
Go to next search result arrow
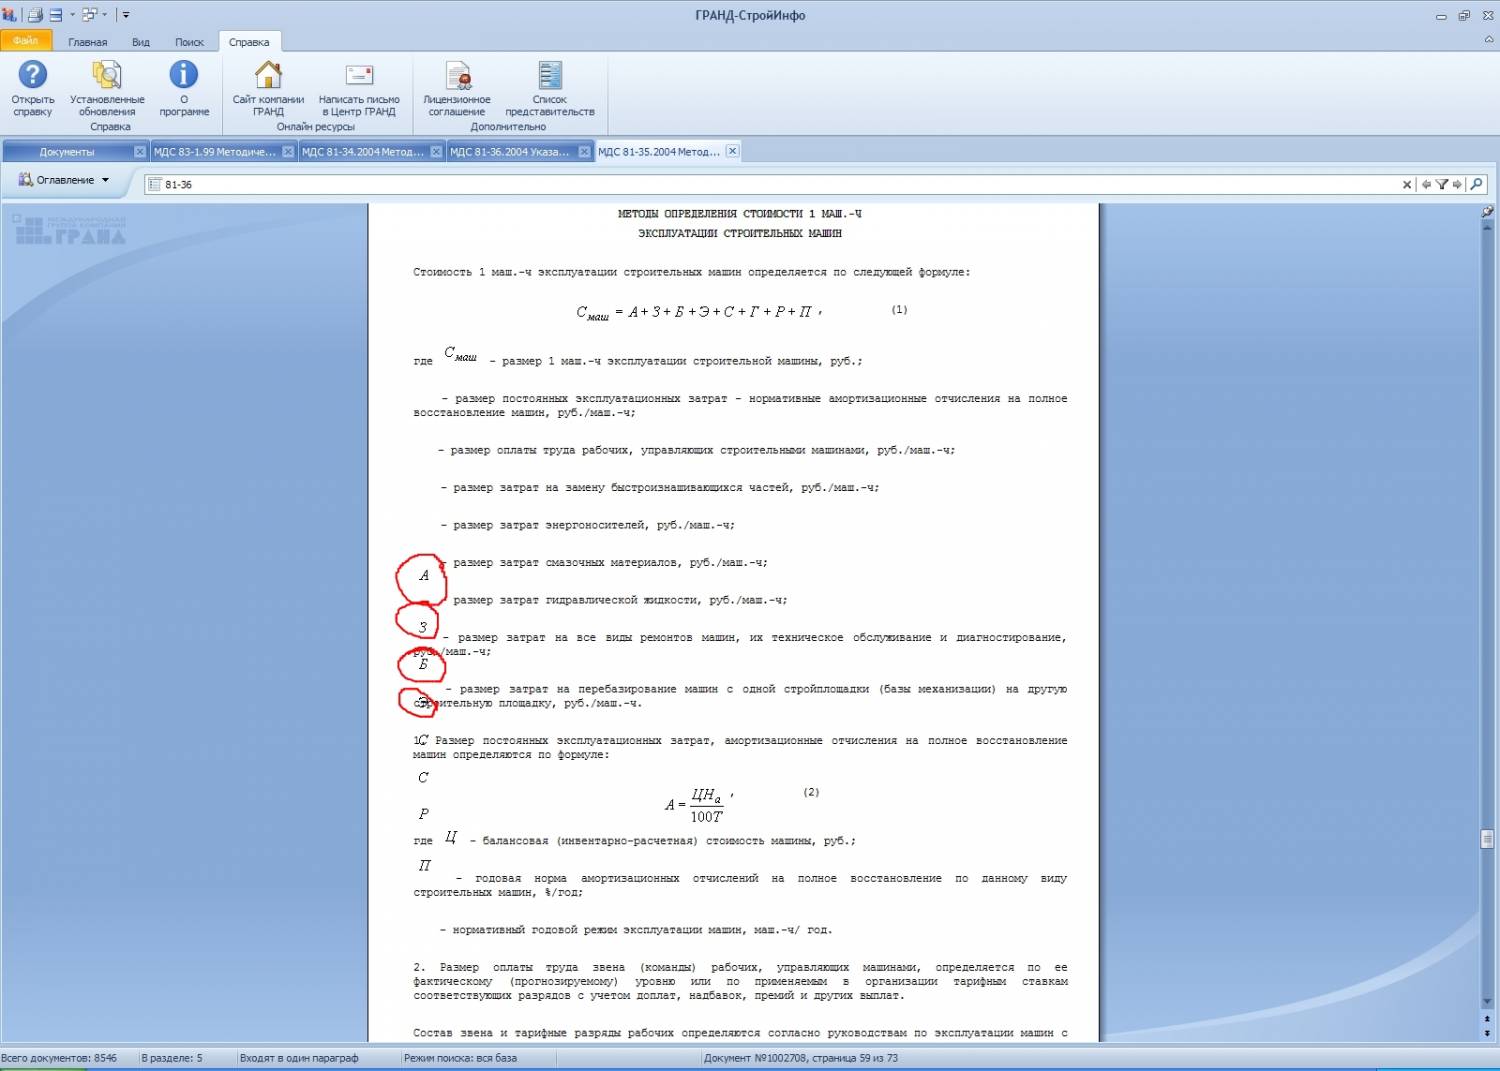pos(1457,184)
